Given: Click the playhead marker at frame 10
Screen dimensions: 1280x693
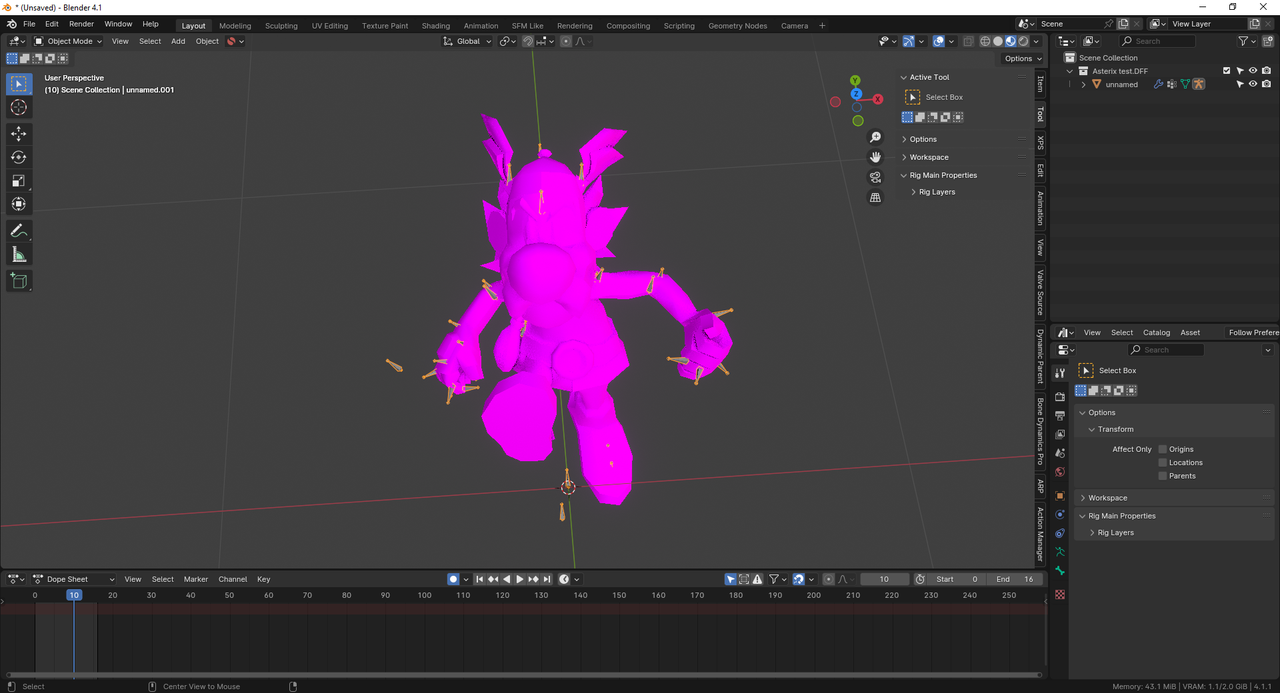Looking at the screenshot, I should pyautogui.click(x=74, y=595).
